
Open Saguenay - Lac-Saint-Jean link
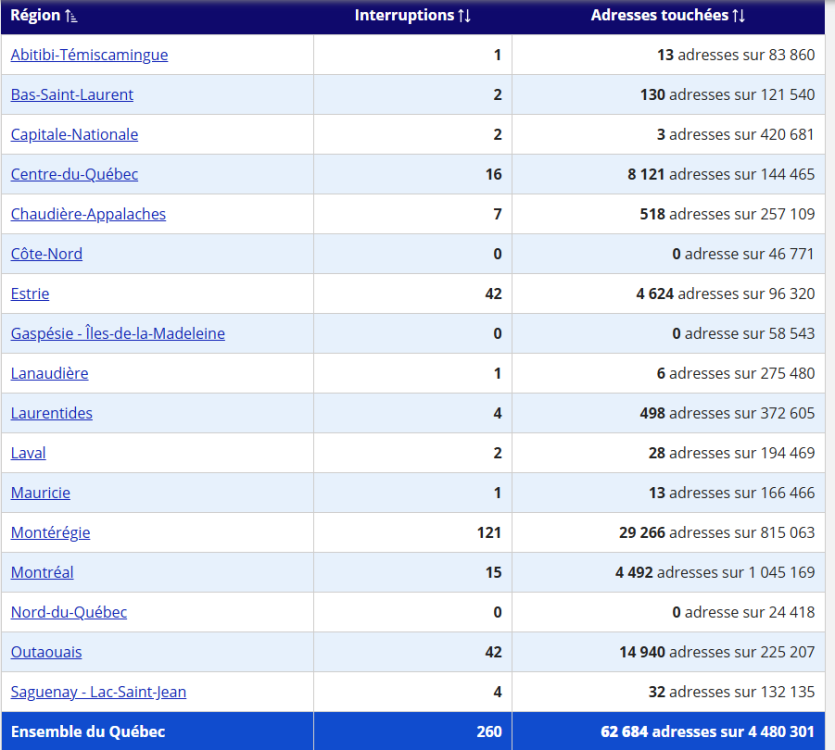pos(98,692)
